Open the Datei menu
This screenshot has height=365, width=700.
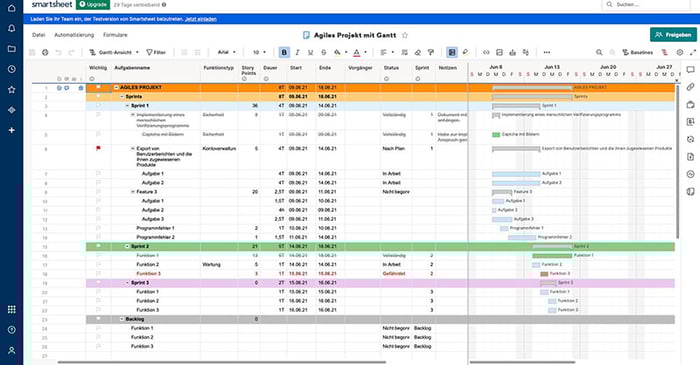[38, 35]
